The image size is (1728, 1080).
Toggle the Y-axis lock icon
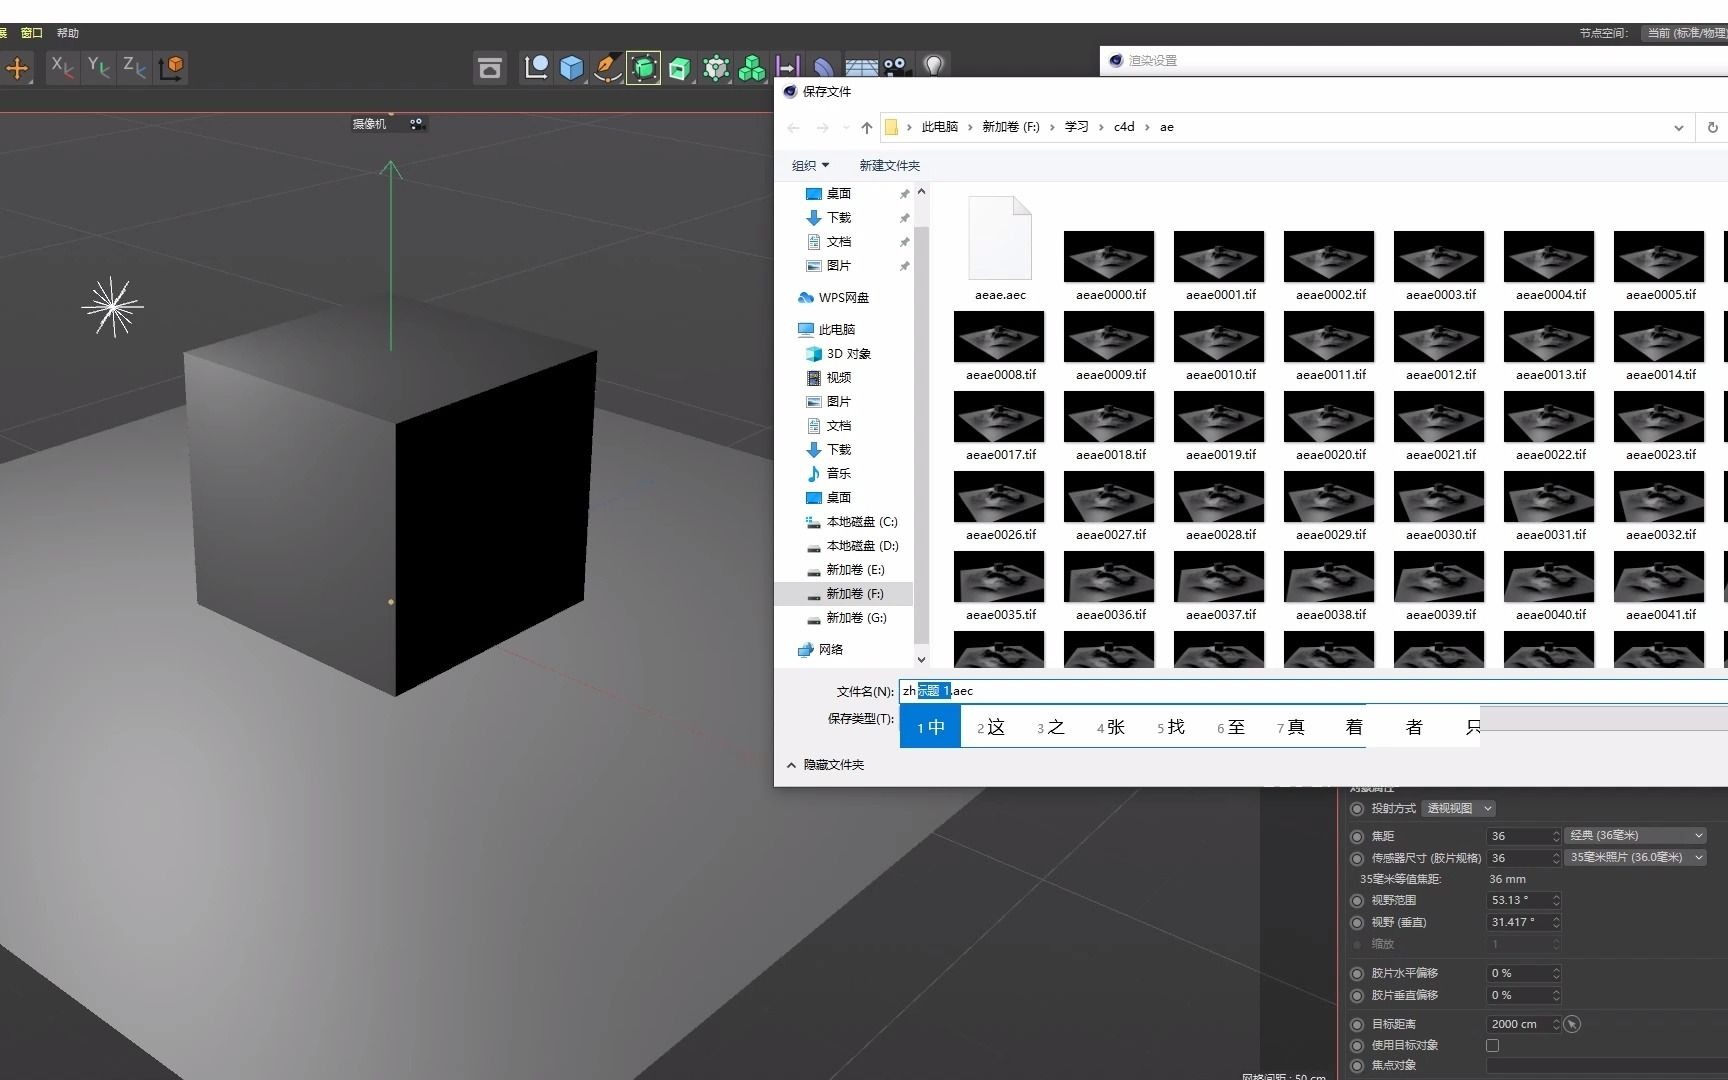click(x=97, y=68)
